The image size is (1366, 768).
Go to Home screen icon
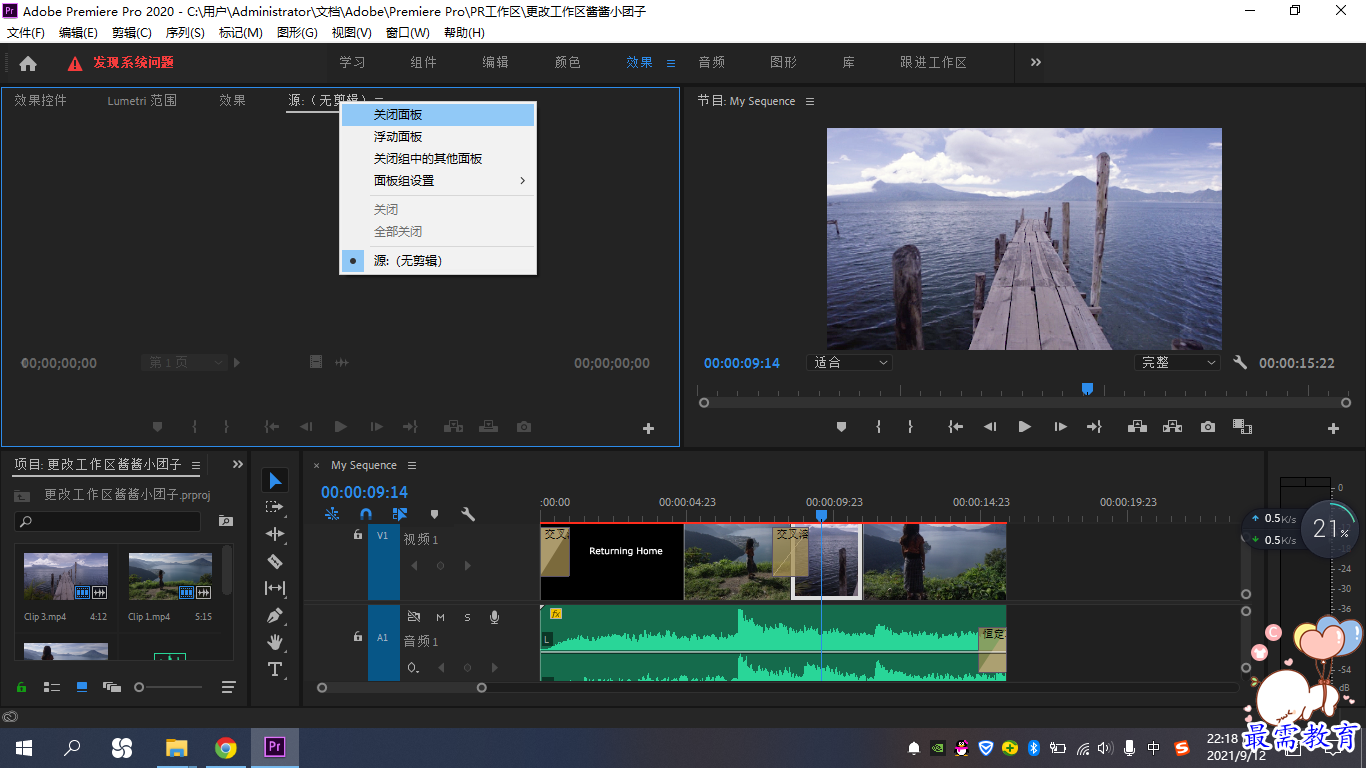[28, 63]
